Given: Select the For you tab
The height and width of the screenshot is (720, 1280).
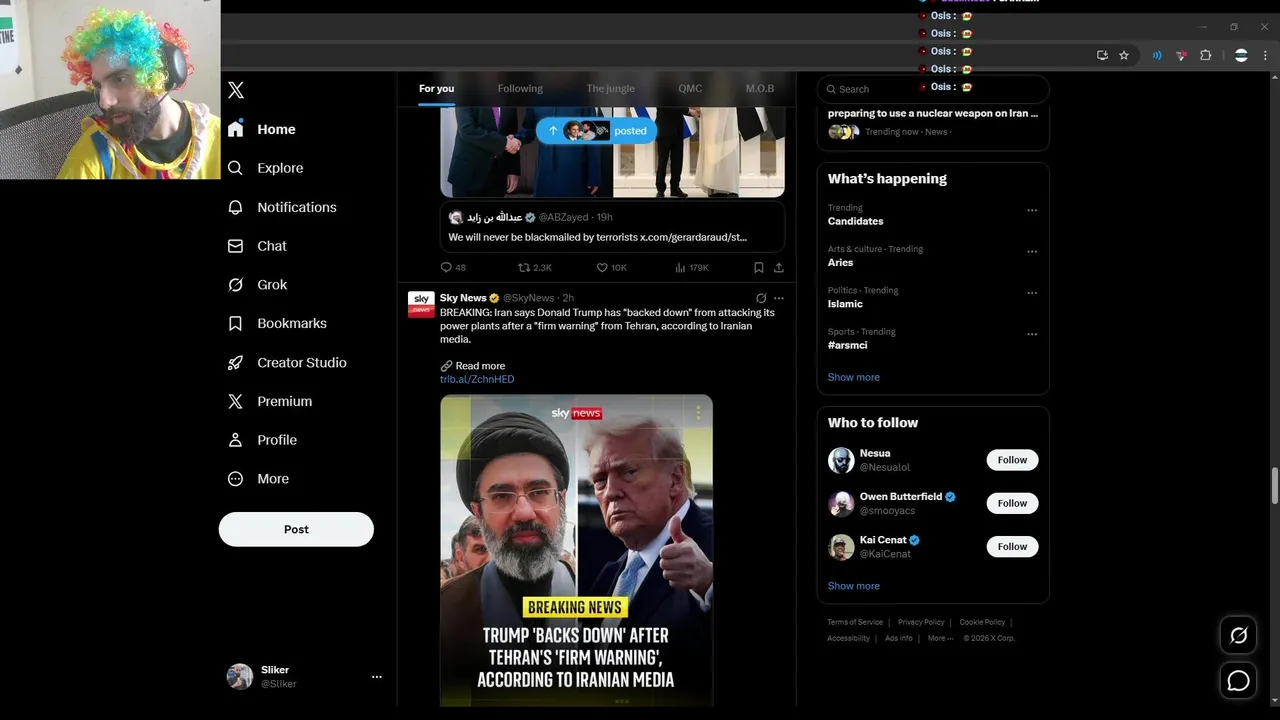Looking at the screenshot, I should pos(436,89).
